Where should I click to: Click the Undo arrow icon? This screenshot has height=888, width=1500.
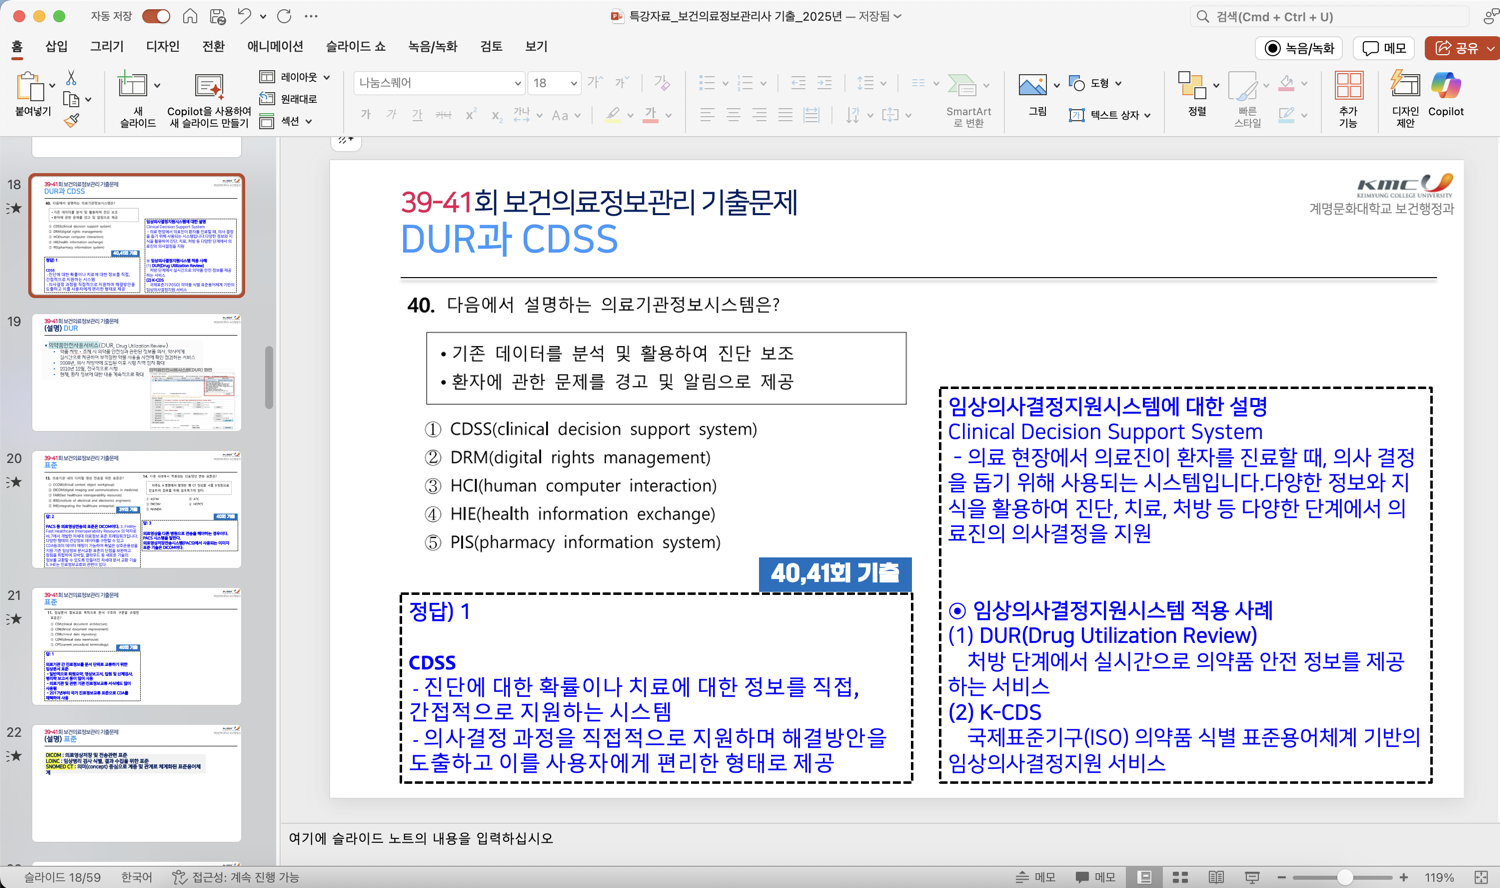pyautogui.click(x=244, y=16)
